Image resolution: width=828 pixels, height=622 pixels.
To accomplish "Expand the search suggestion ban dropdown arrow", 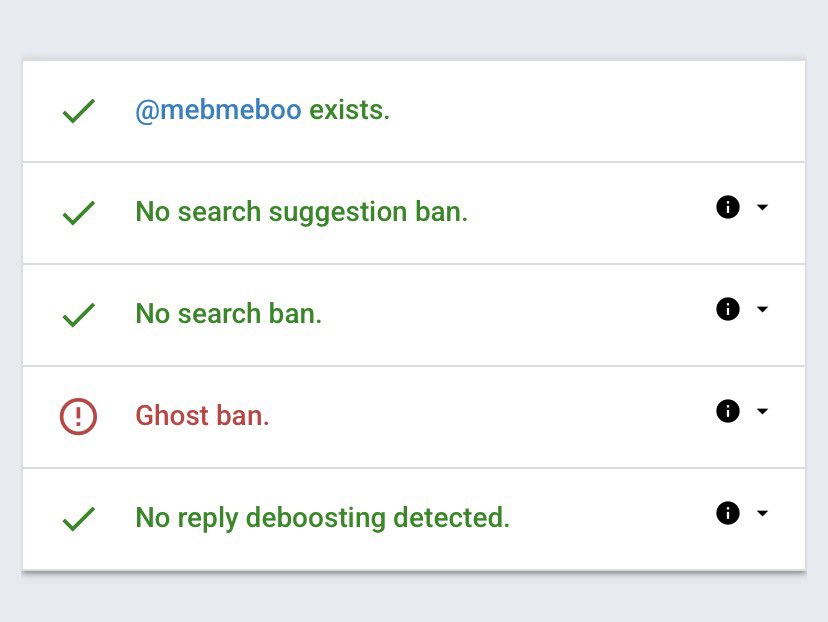I will [x=763, y=207].
